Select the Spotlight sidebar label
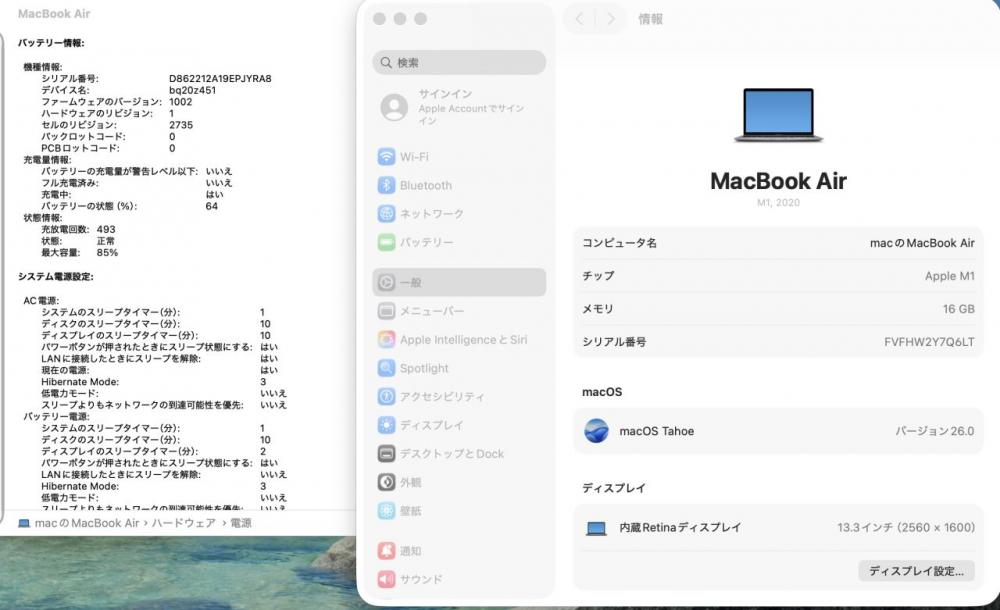Viewport: 1000px width, 610px height. [x=424, y=368]
